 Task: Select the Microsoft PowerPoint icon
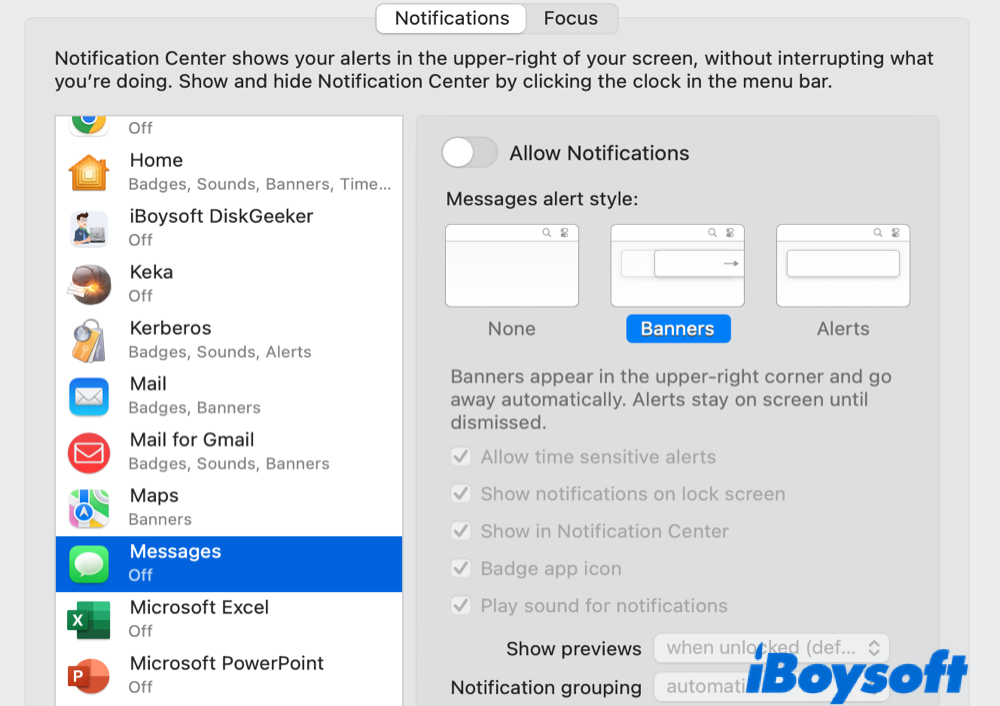pyautogui.click(x=89, y=676)
